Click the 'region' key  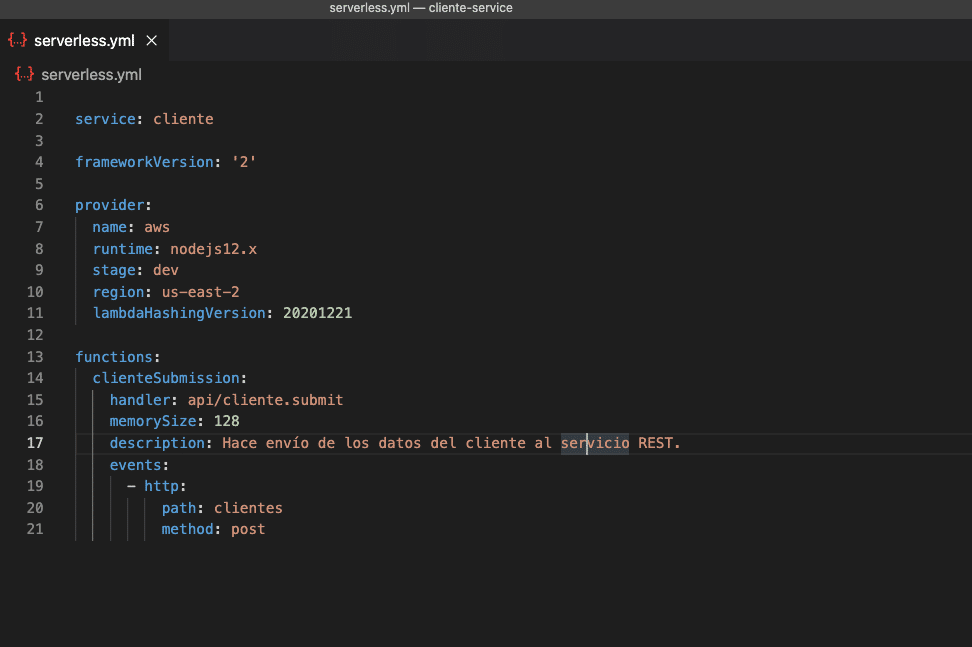tap(118, 292)
